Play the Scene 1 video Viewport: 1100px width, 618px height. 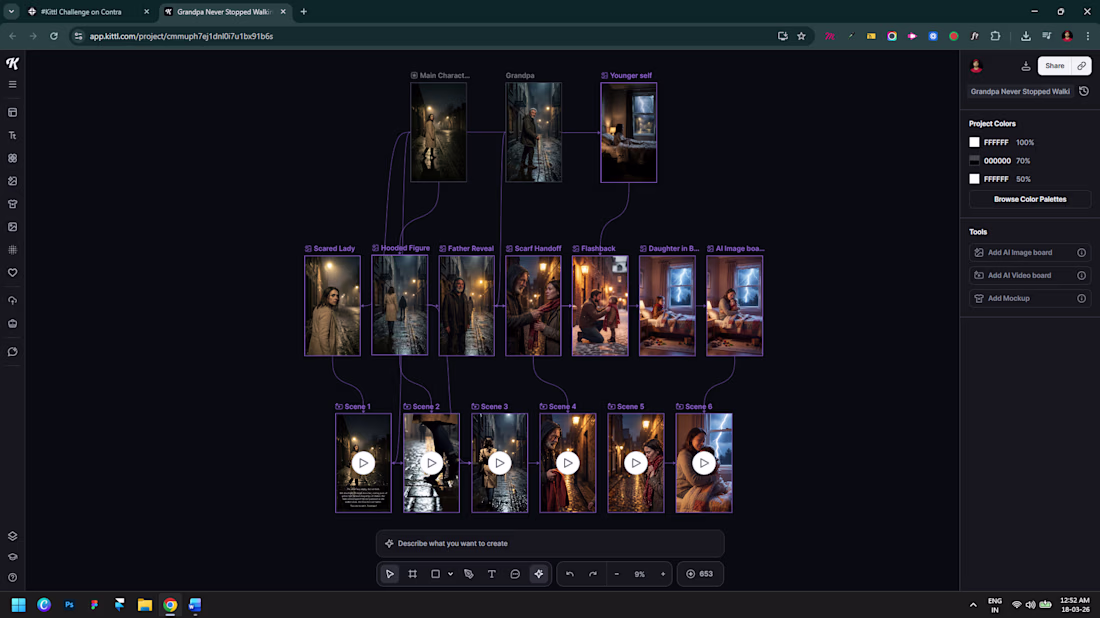[363, 463]
